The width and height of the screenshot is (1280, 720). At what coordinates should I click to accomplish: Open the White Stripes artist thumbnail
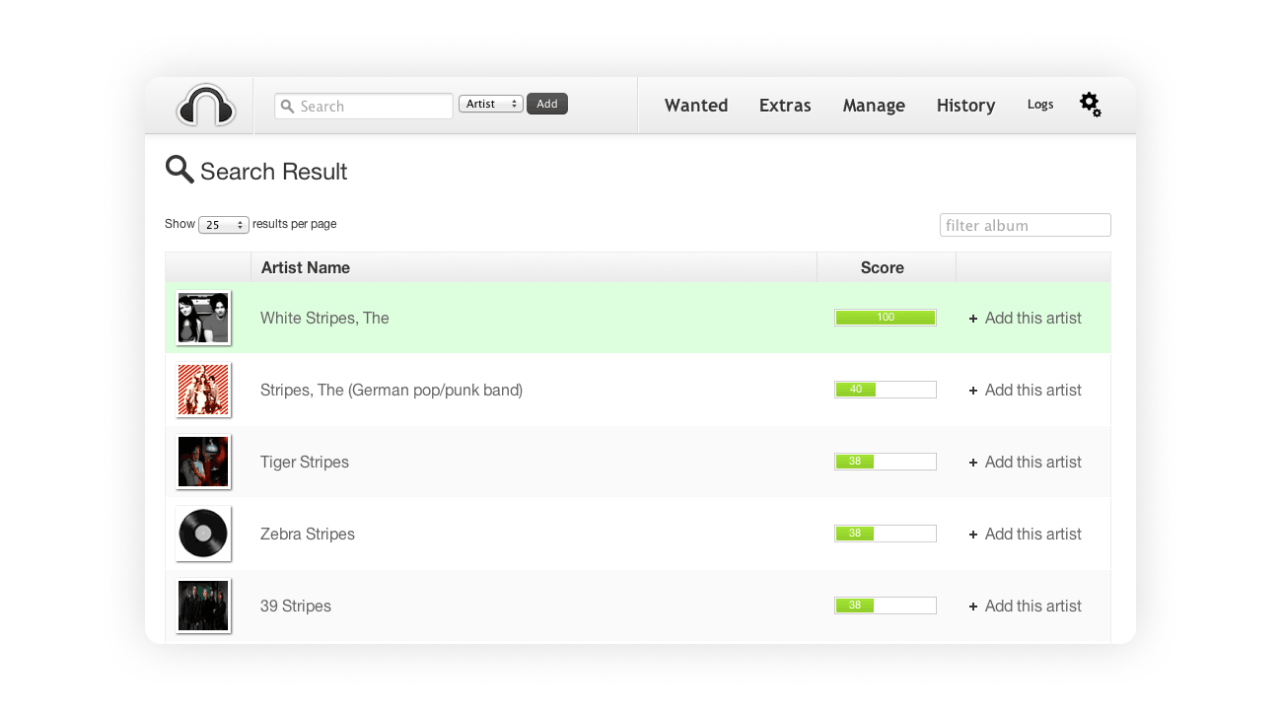point(203,318)
